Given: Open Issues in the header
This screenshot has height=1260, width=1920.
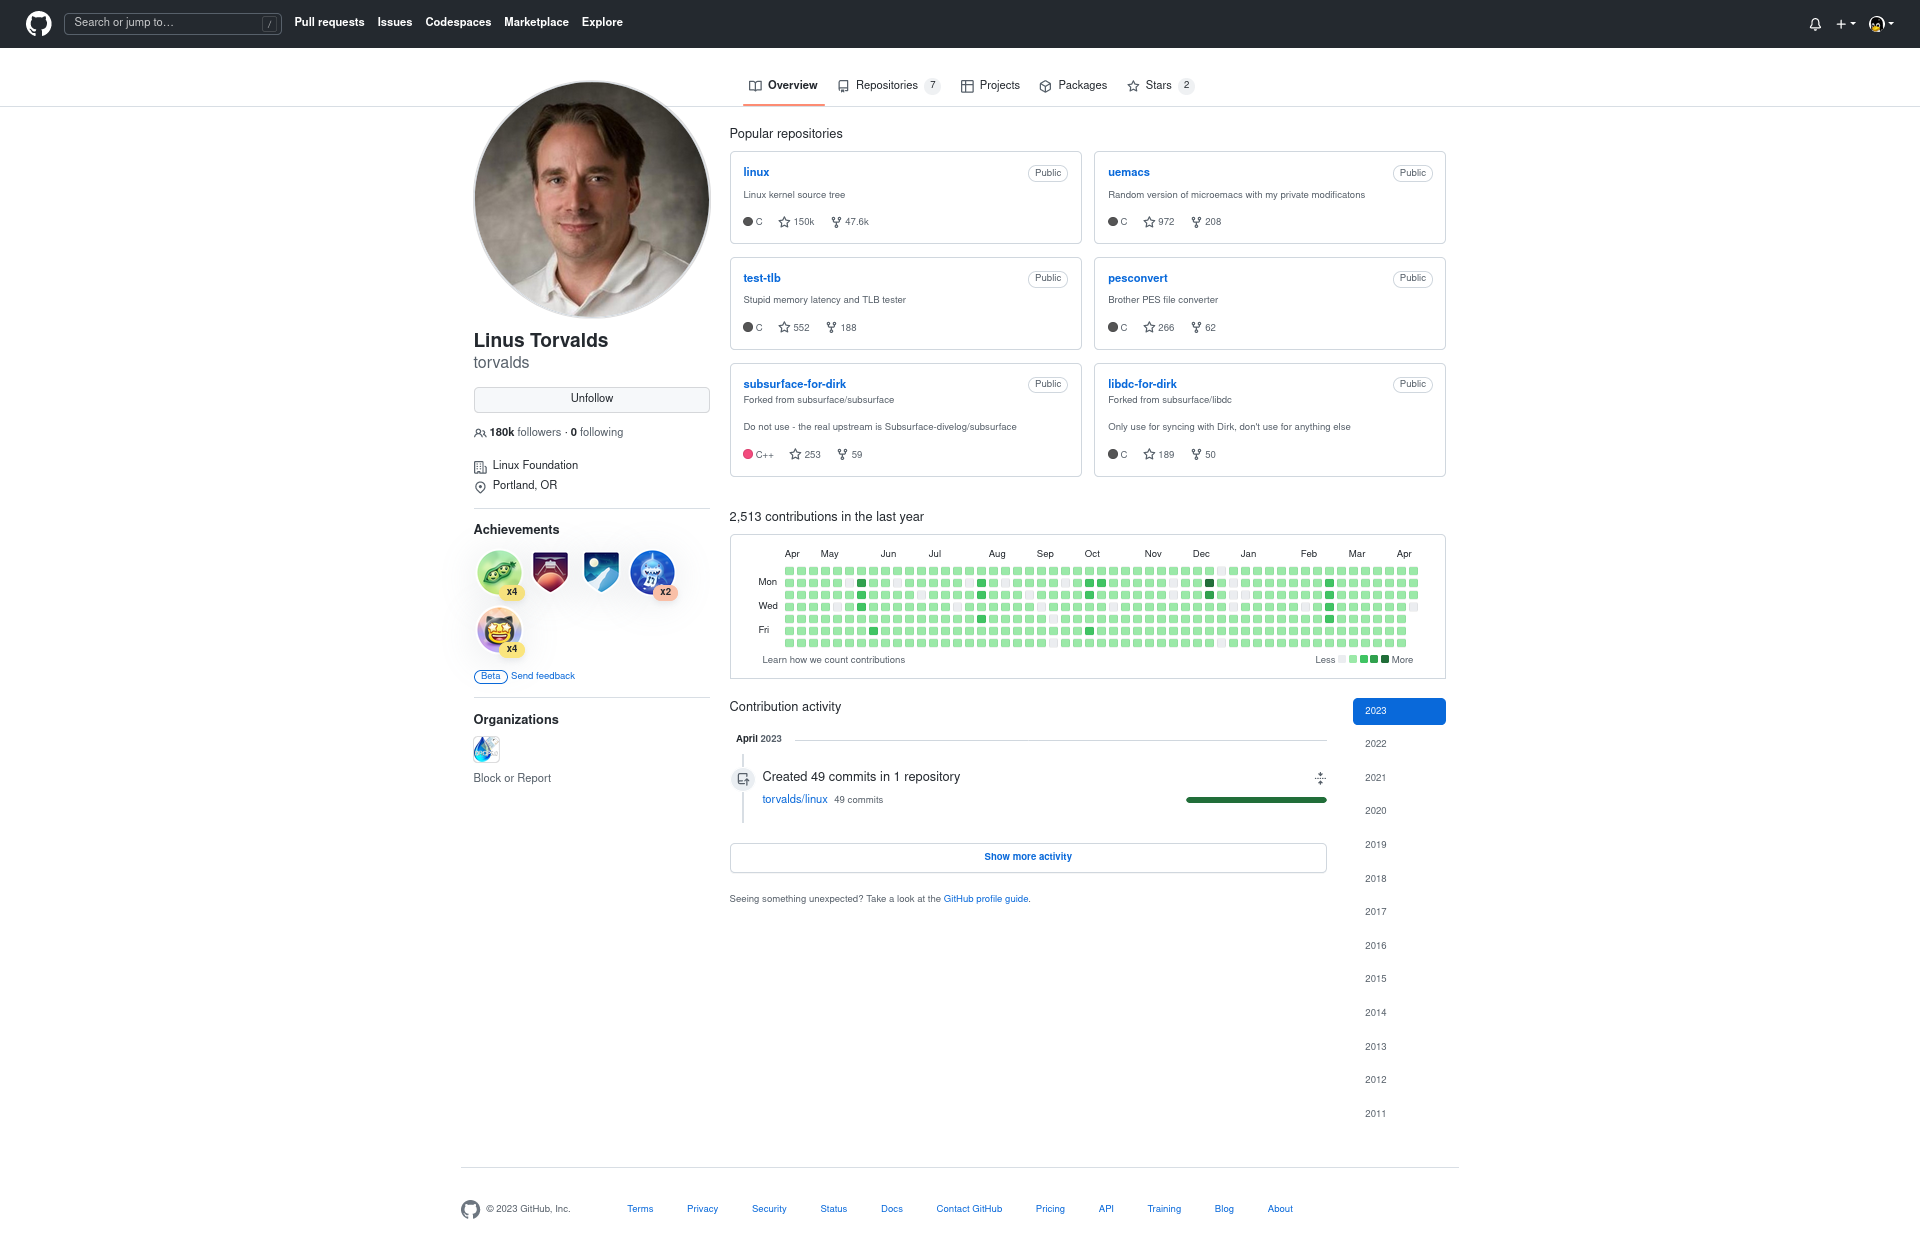Looking at the screenshot, I should point(394,22).
